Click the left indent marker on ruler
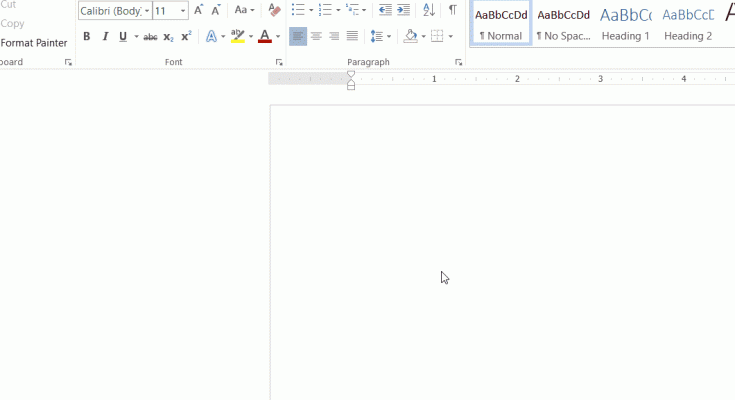735x400 pixels. (x=351, y=87)
